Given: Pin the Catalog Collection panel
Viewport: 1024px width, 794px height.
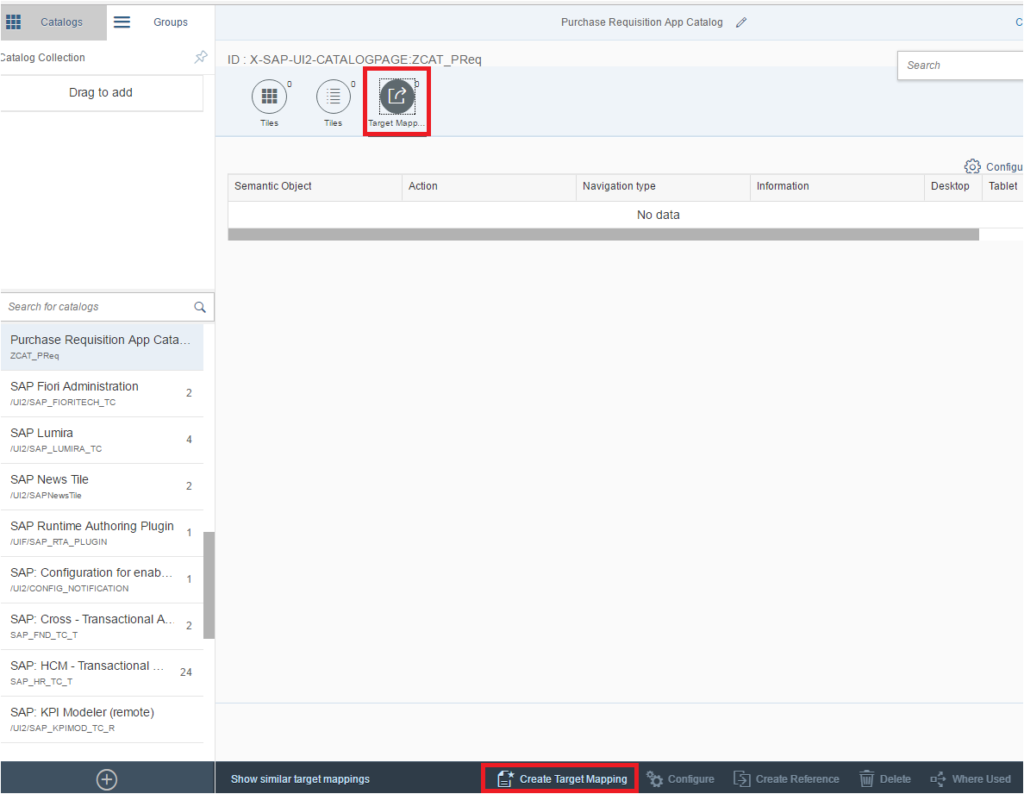Looking at the screenshot, I should (x=200, y=57).
